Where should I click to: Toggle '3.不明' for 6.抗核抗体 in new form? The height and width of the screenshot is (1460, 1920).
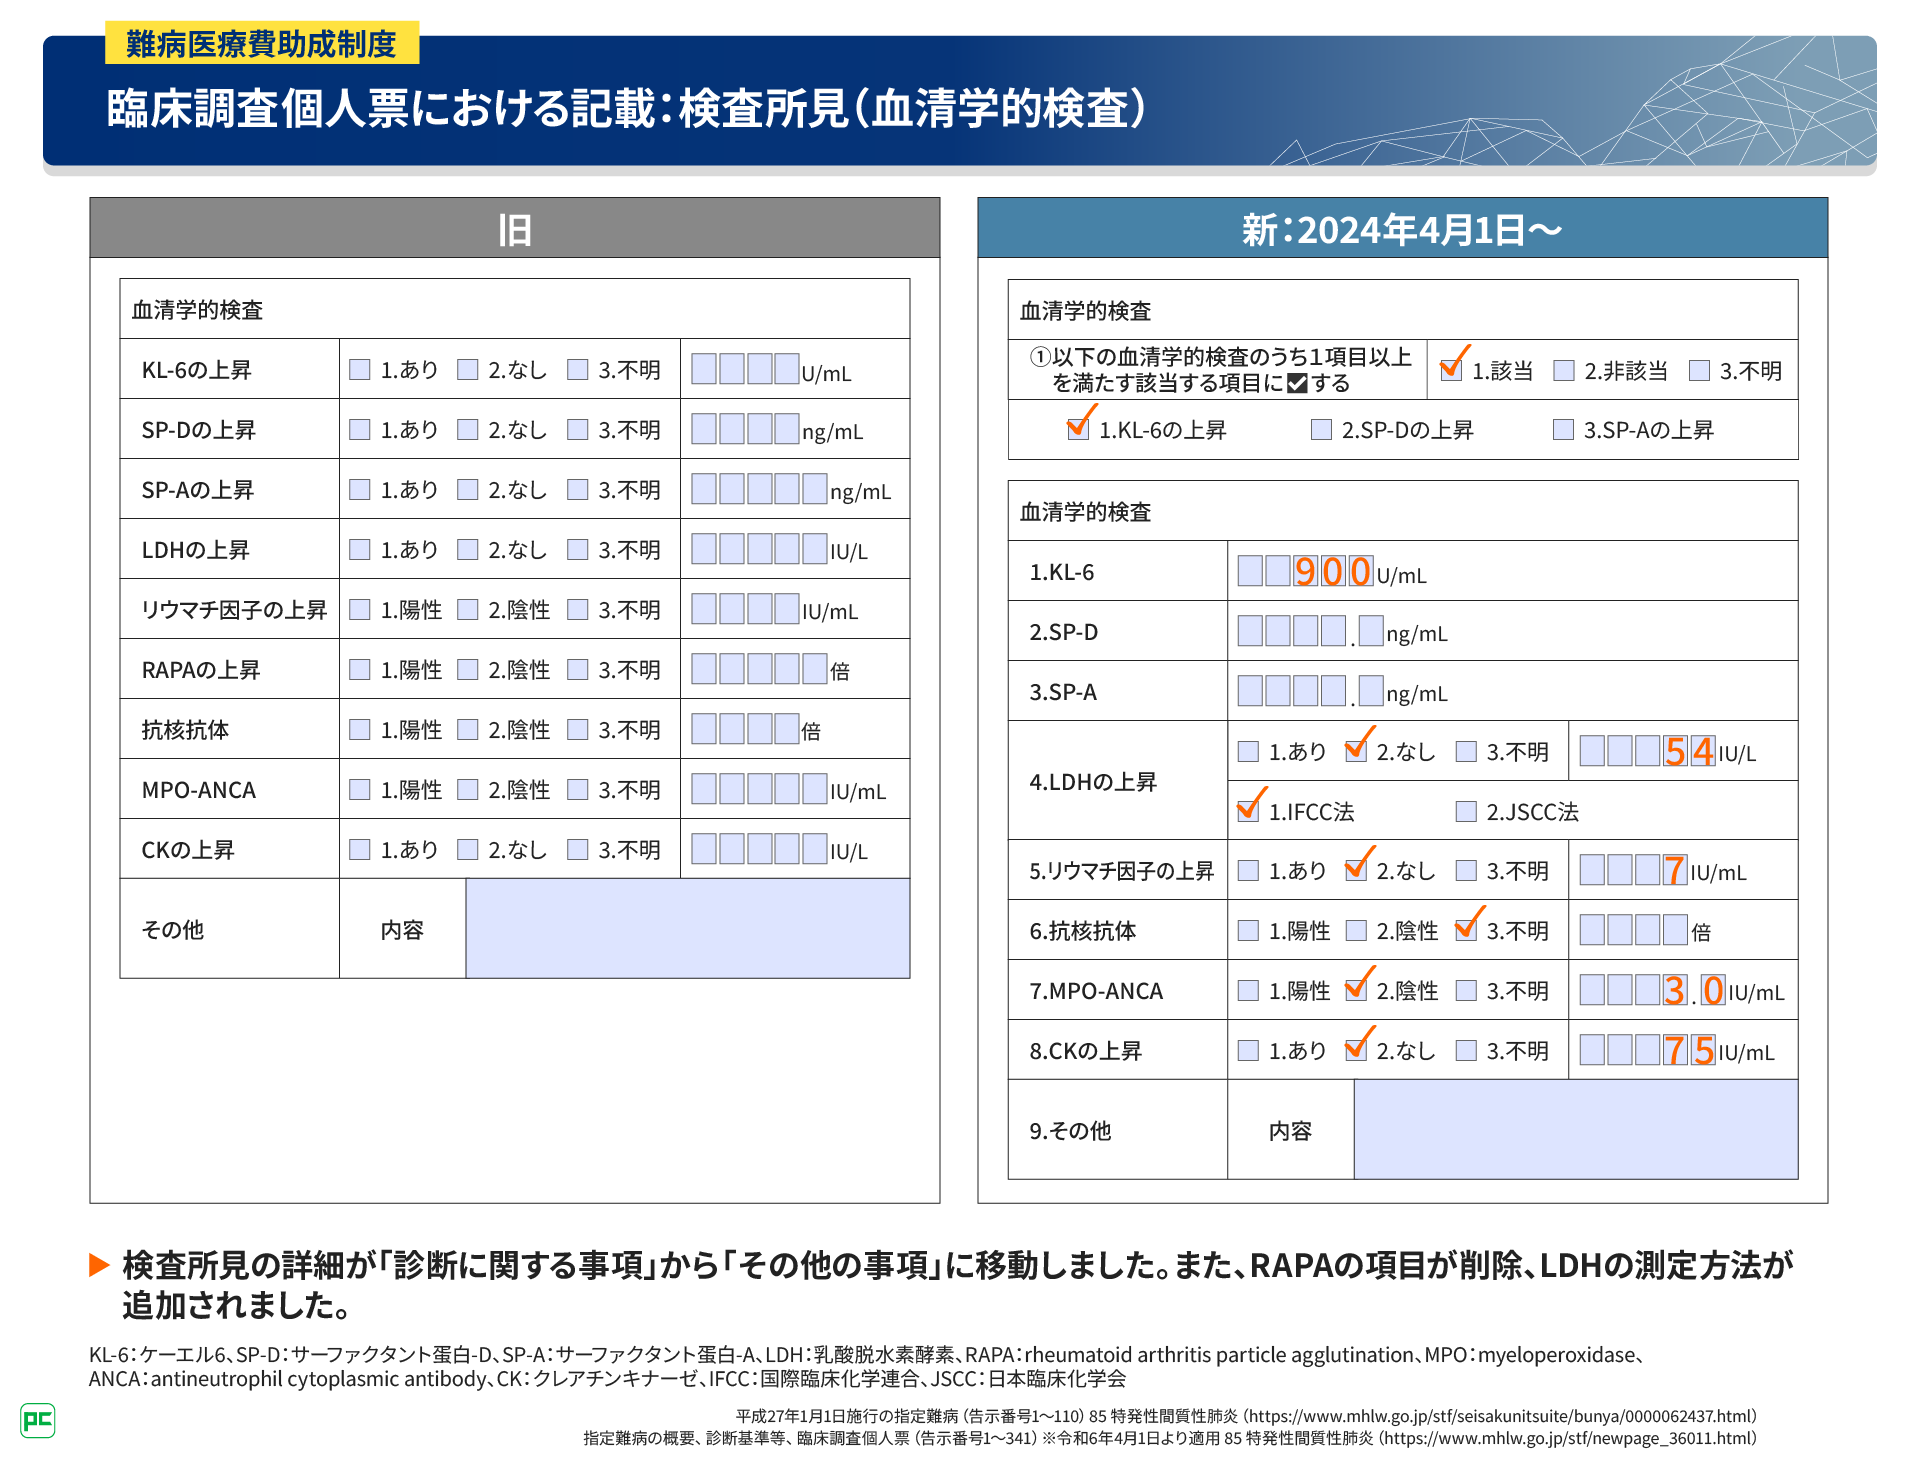tap(1466, 930)
